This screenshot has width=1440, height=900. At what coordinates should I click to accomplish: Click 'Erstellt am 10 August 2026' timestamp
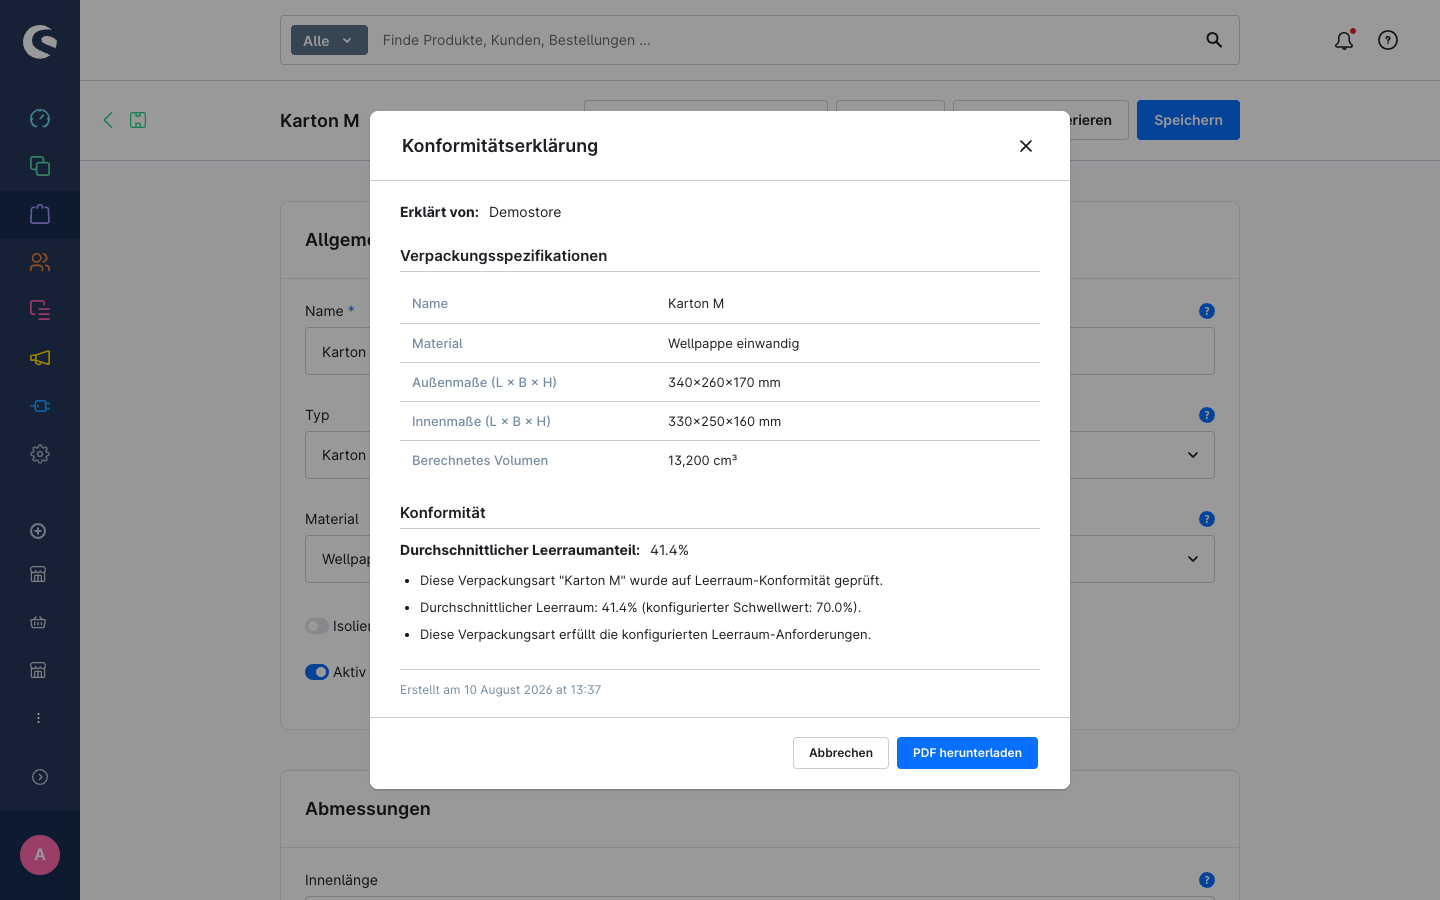500,690
